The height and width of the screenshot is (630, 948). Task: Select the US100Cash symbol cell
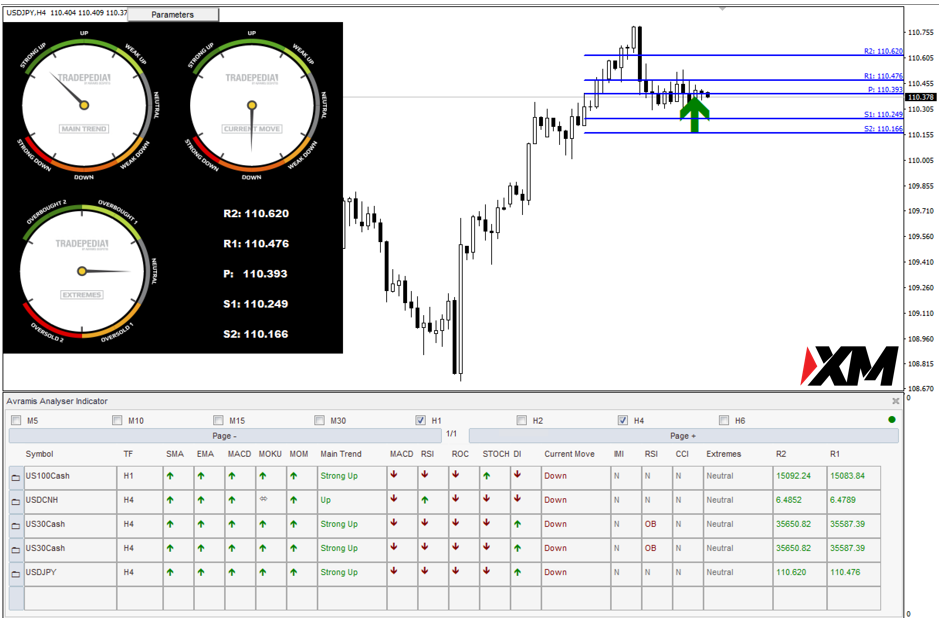tap(70, 476)
